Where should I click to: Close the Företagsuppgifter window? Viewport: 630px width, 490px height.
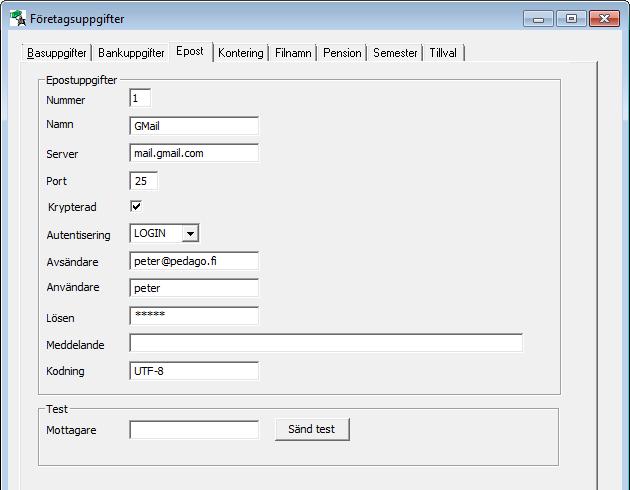tap(604, 19)
